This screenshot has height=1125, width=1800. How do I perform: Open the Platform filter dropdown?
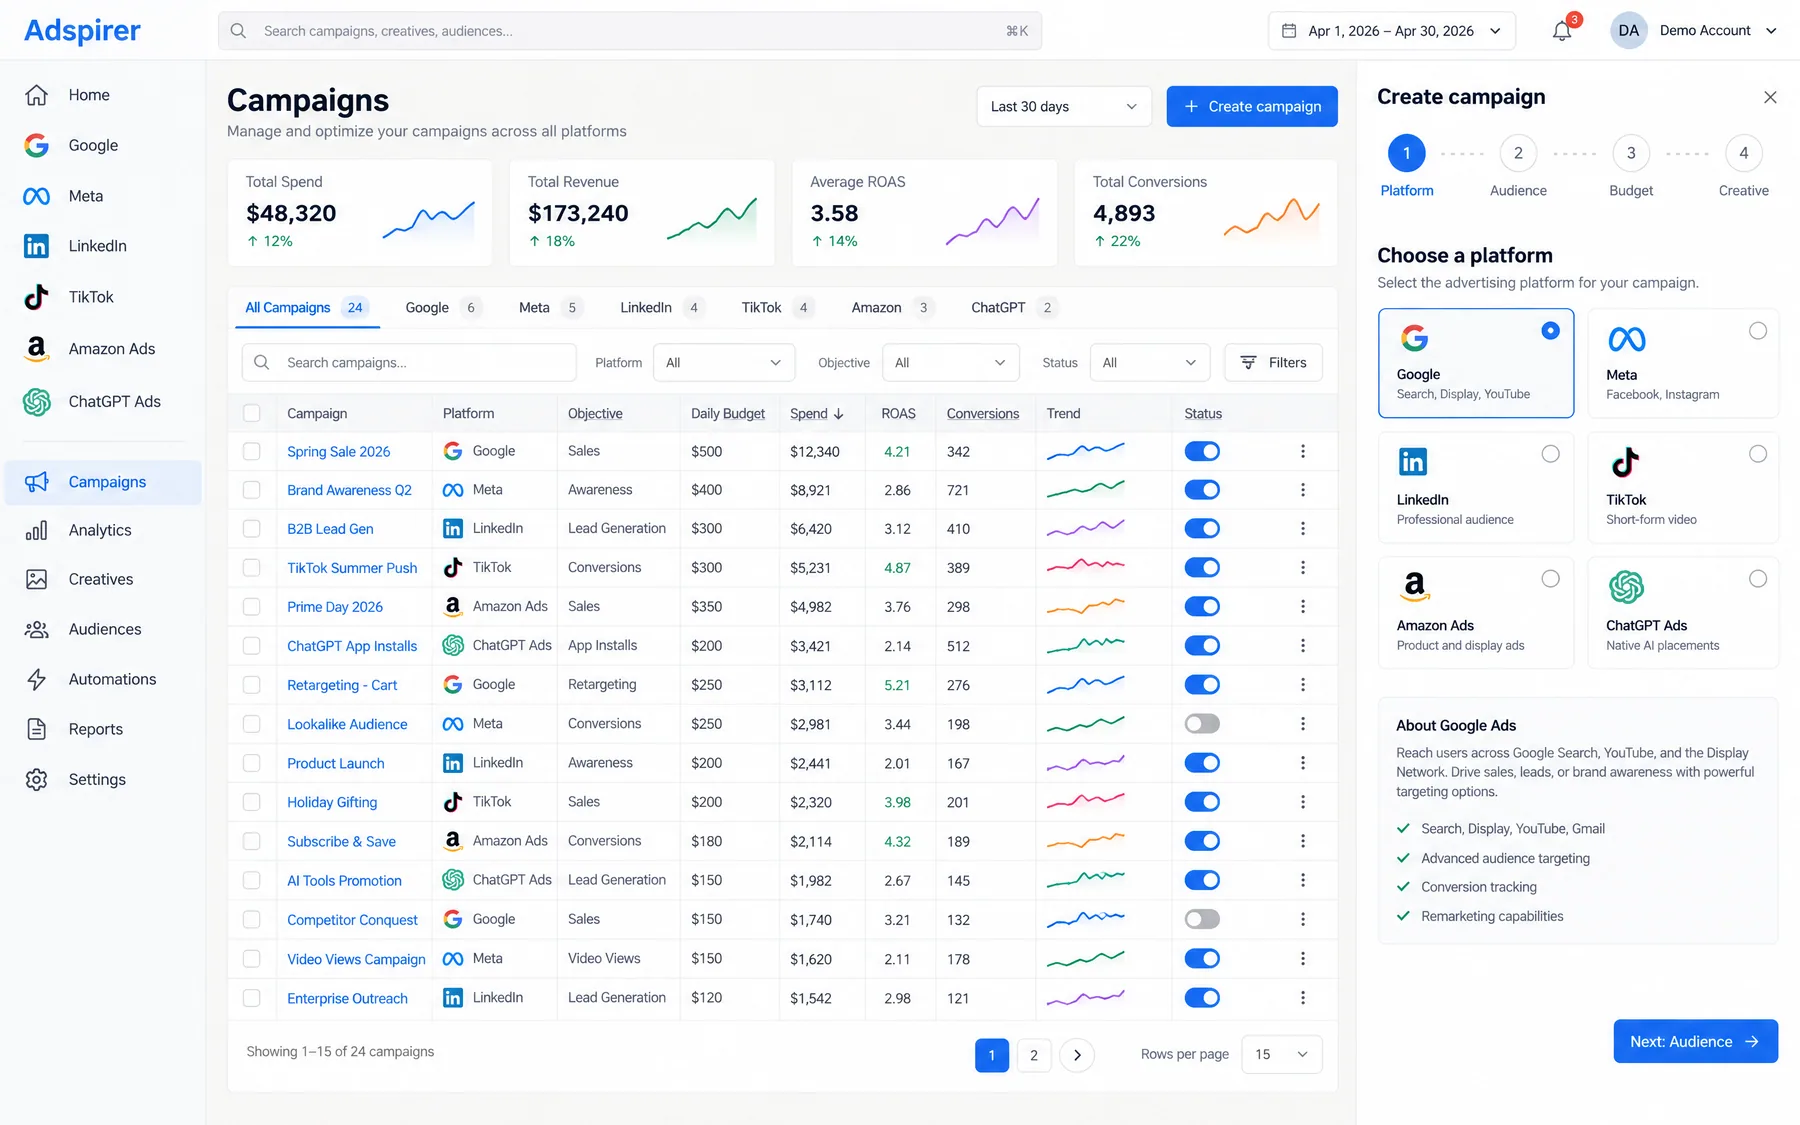pyautogui.click(x=724, y=363)
